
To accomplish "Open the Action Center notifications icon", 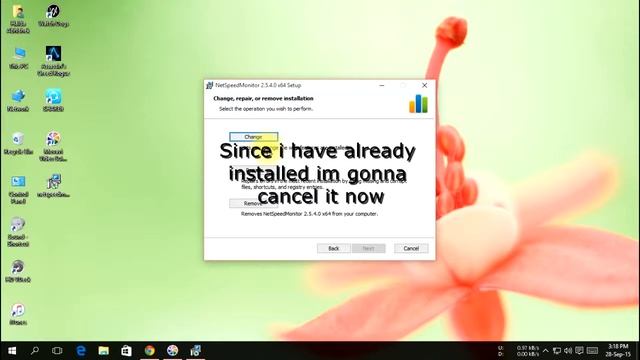I will point(579,351).
